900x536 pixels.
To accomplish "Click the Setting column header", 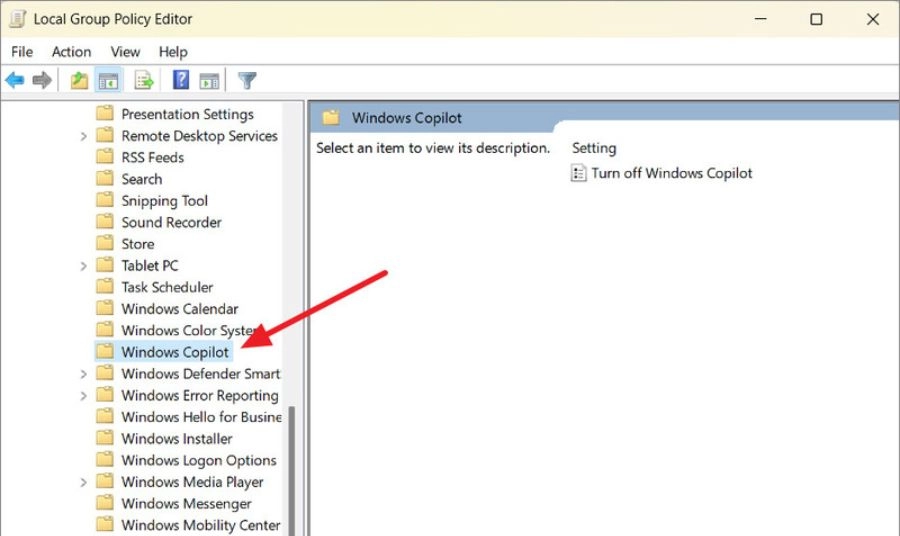I will 594,148.
